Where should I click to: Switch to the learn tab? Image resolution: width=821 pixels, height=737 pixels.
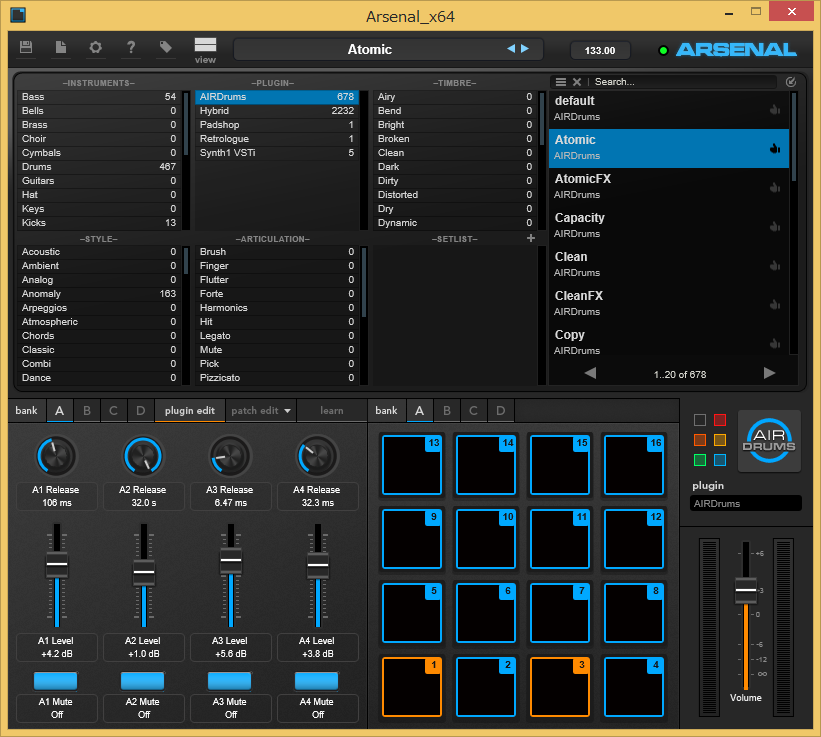tap(332, 411)
